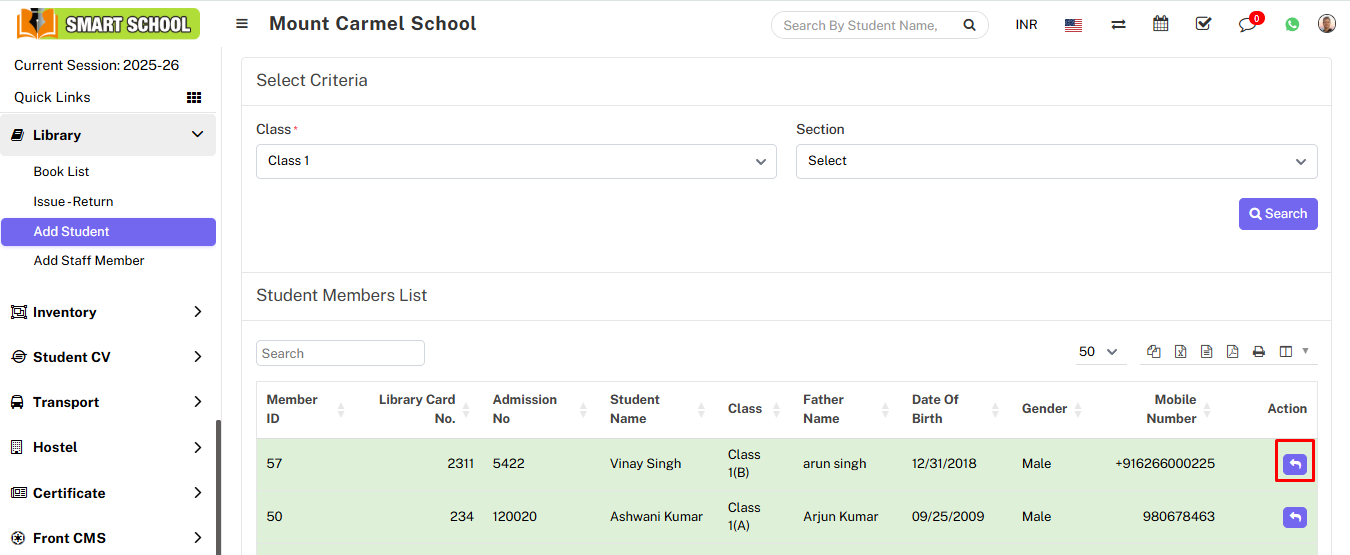This screenshot has width=1350, height=555.
Task: Click the Smart School logo
Action: (x=108, y=24)
